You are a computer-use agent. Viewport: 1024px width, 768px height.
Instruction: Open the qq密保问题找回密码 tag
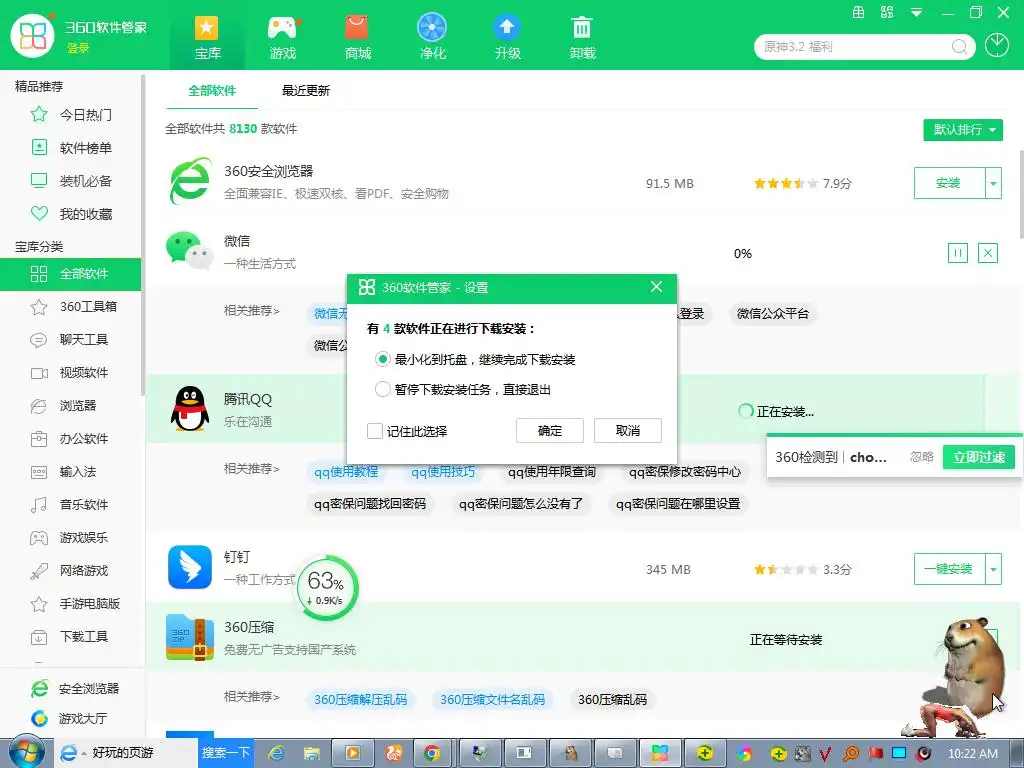click(370, 504)
